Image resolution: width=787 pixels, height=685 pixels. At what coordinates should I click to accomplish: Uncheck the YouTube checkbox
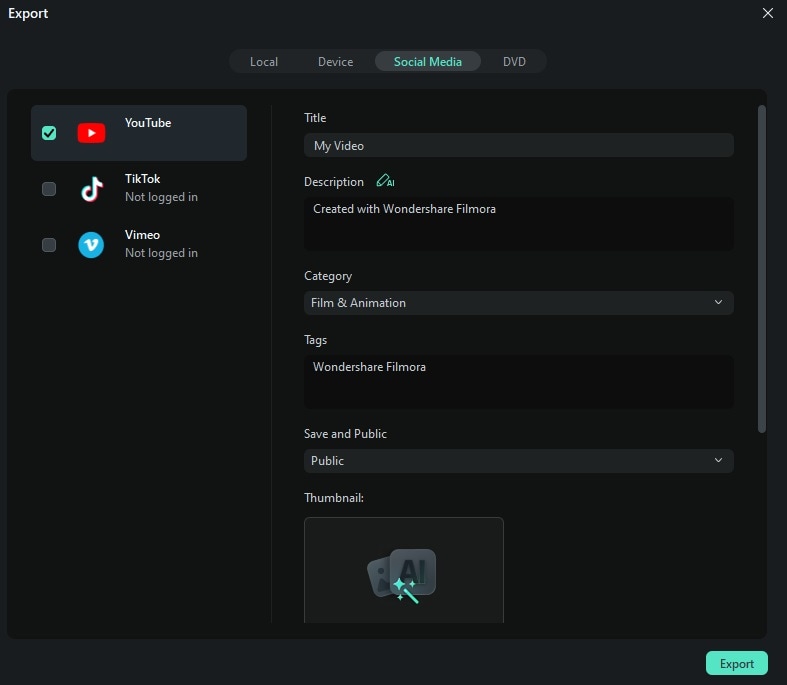click(x=49, y=133)
